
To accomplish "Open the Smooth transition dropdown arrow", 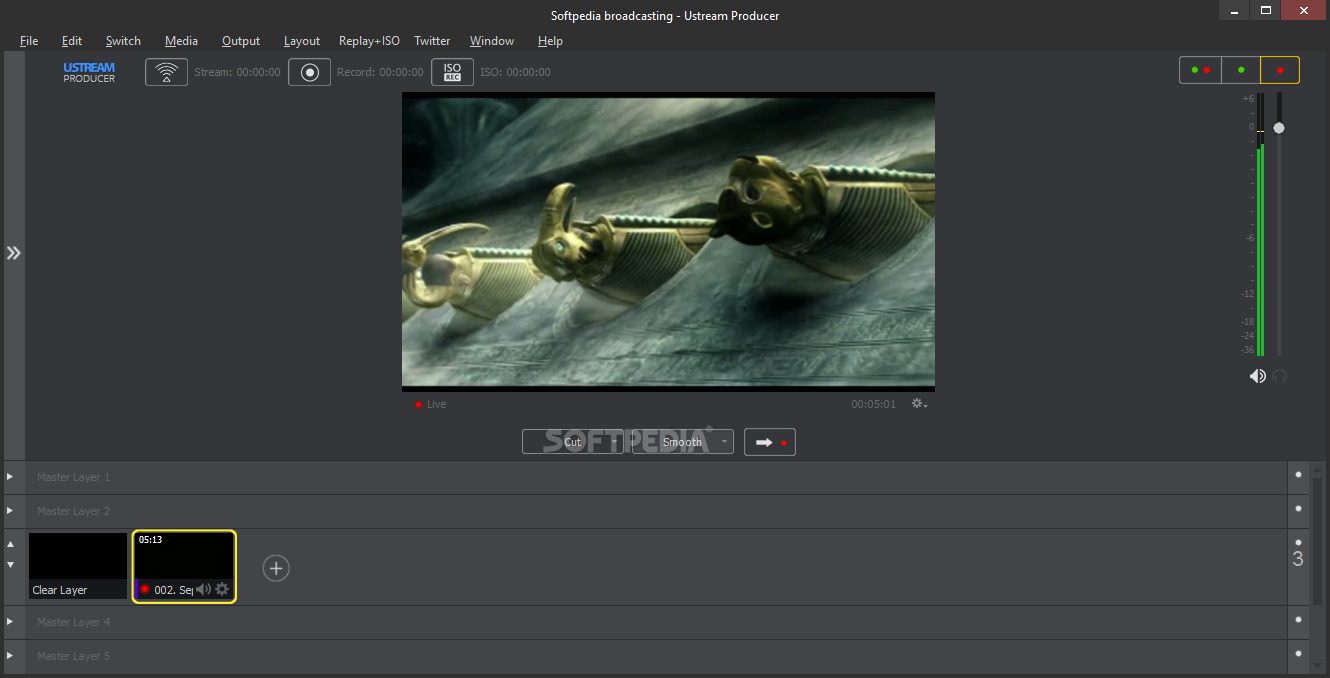I will (x=724, y=442).
